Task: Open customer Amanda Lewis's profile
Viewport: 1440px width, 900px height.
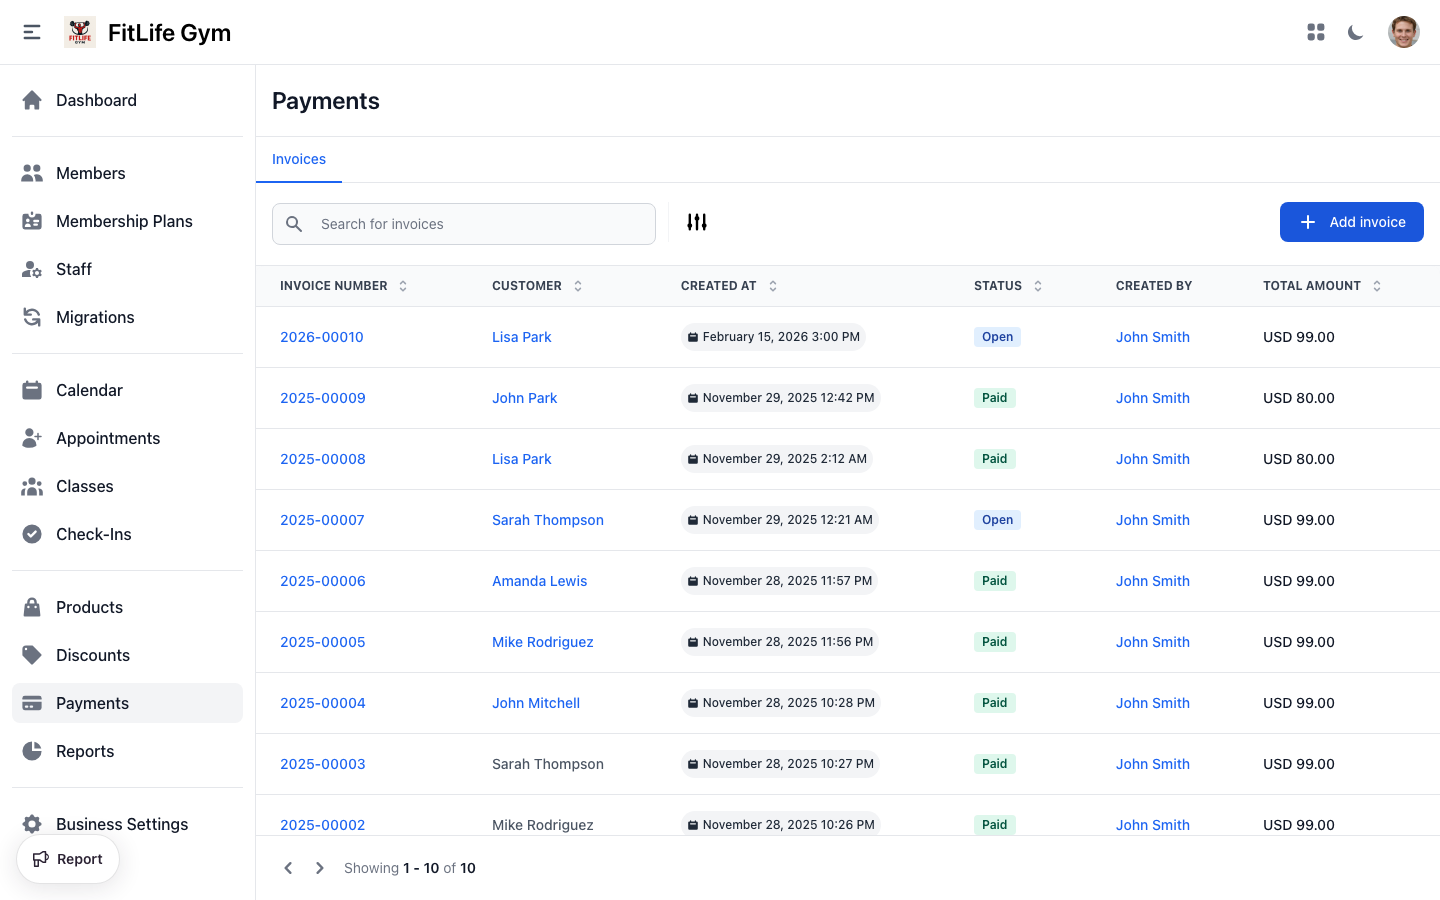Action: [540, 581]
